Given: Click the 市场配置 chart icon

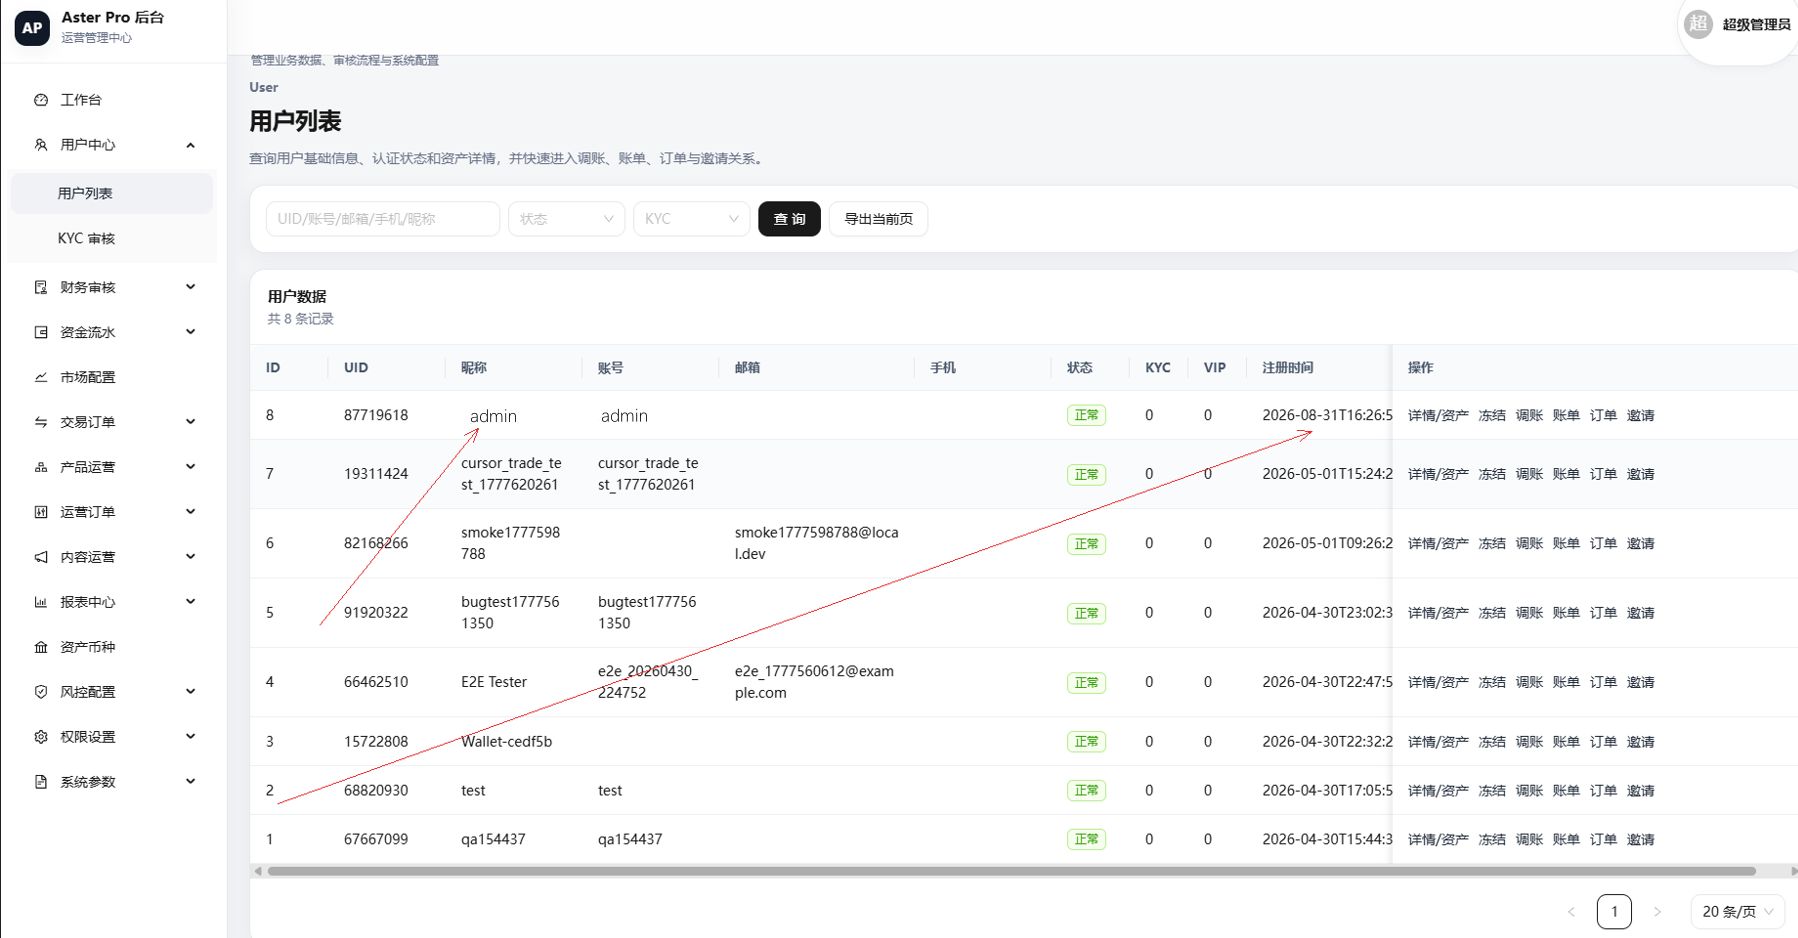Looking at the screenshot, I should point(41,377).
